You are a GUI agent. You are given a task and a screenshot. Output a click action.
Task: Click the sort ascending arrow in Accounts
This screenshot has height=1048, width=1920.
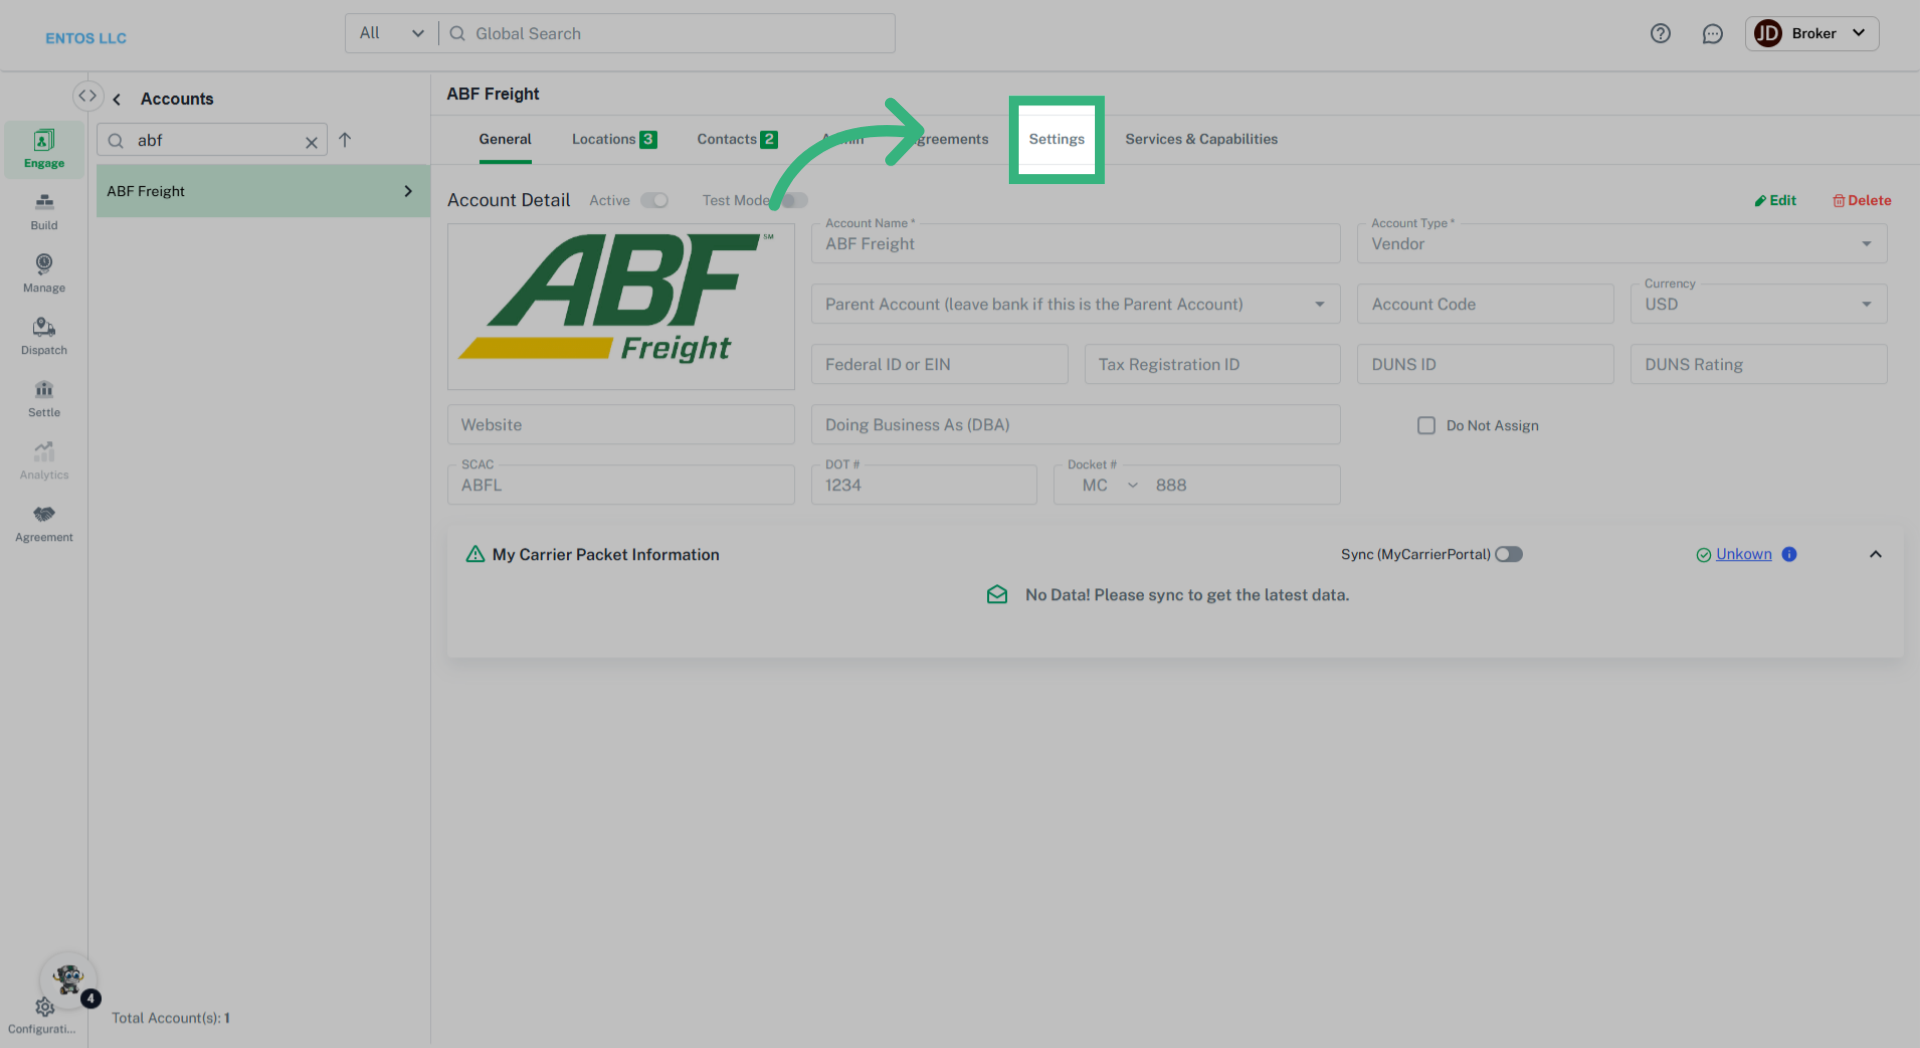pos(345,140)
